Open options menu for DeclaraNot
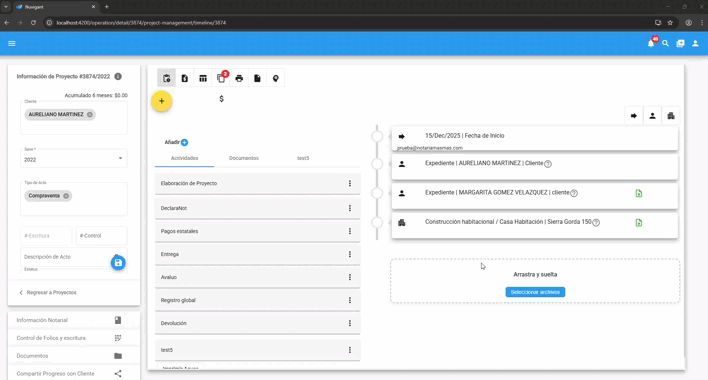The width and height of the screenshot is (708, 380). click(349, 208)
